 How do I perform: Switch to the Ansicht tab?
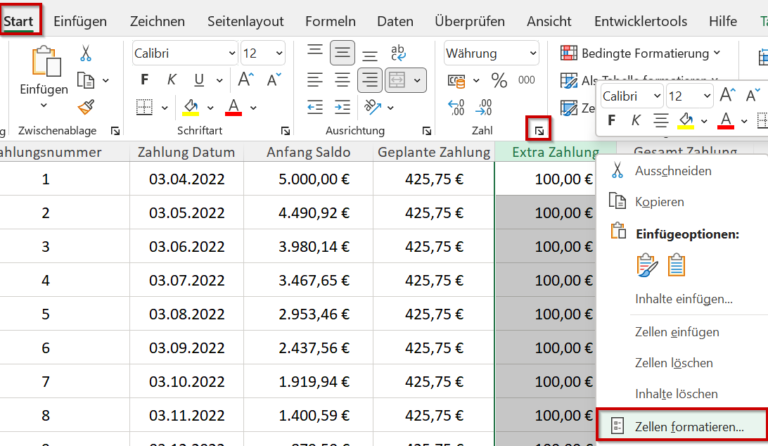549,21
